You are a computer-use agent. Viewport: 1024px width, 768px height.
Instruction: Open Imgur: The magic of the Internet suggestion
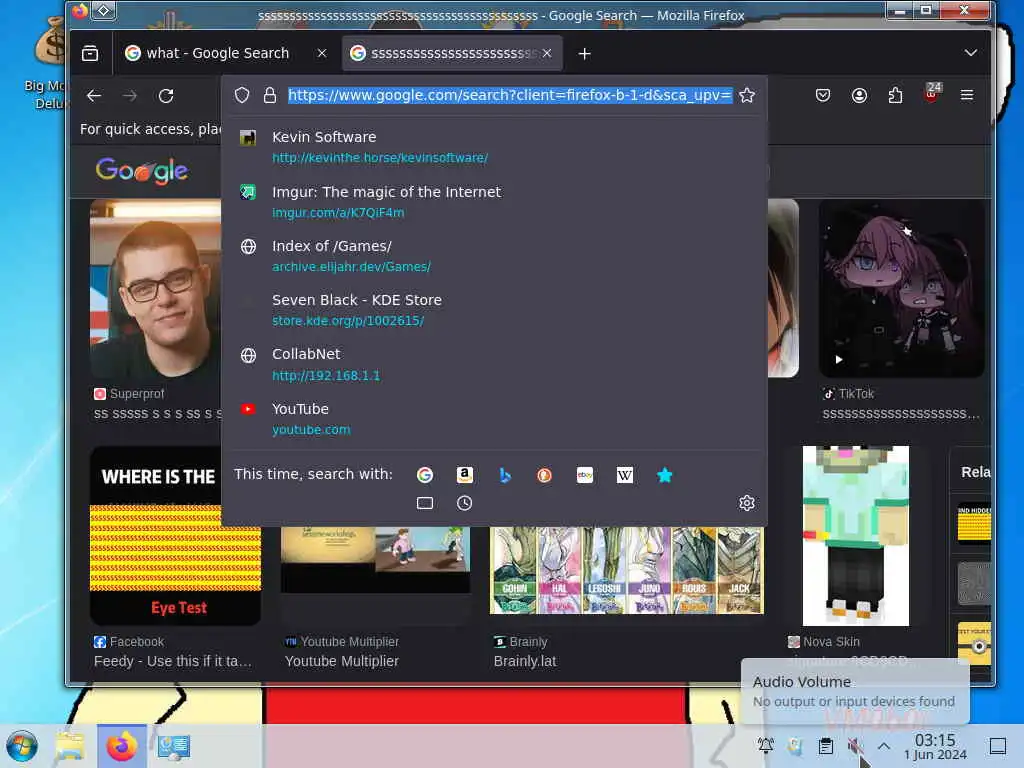pos(494,202)
